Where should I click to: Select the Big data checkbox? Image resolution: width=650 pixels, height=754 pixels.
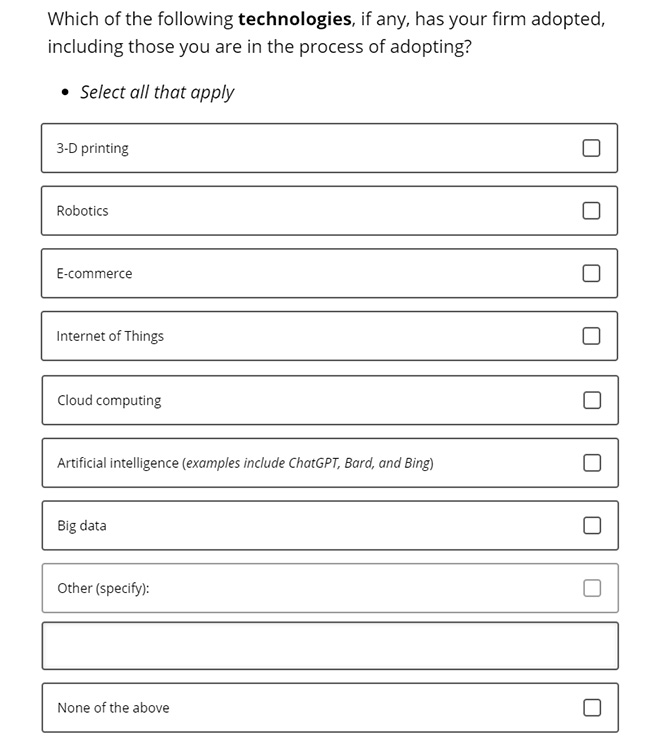pos(592,525)
